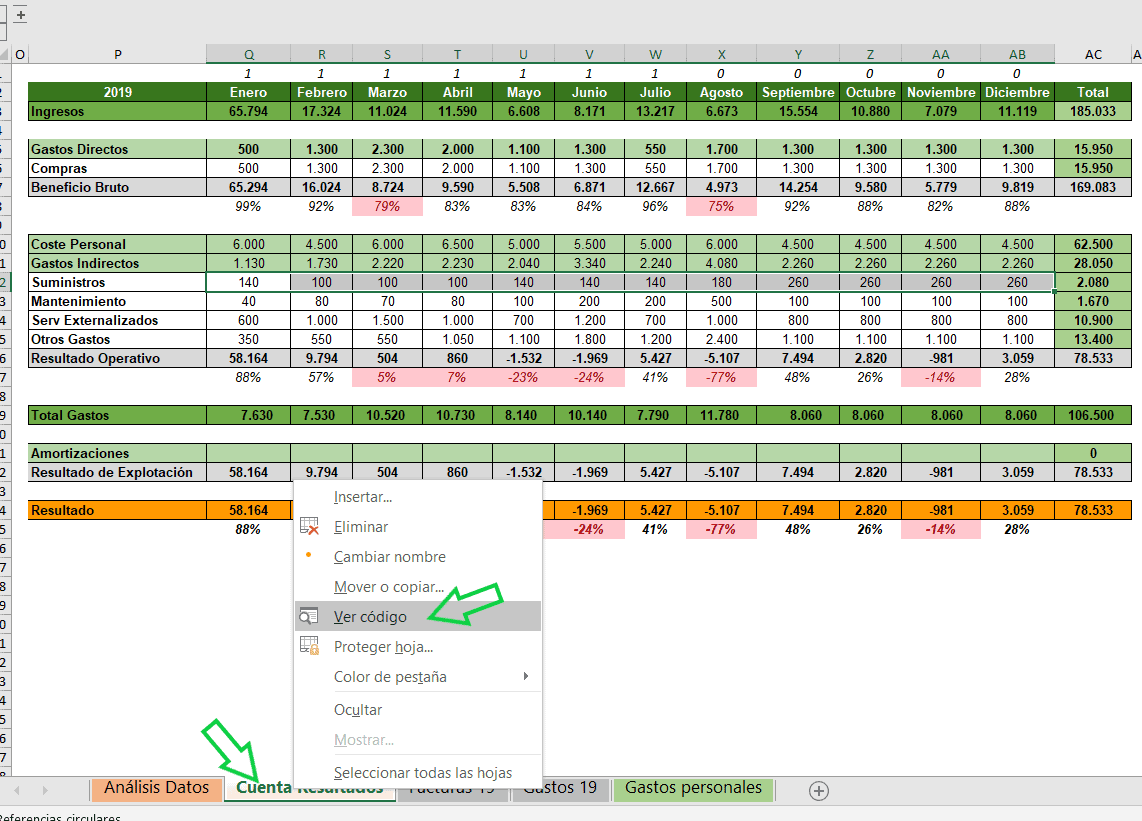Image resolution: width=1142 pixels, height=821 pixels.
Task: Click the Septiembre header cell
Action: pos(798,93)
